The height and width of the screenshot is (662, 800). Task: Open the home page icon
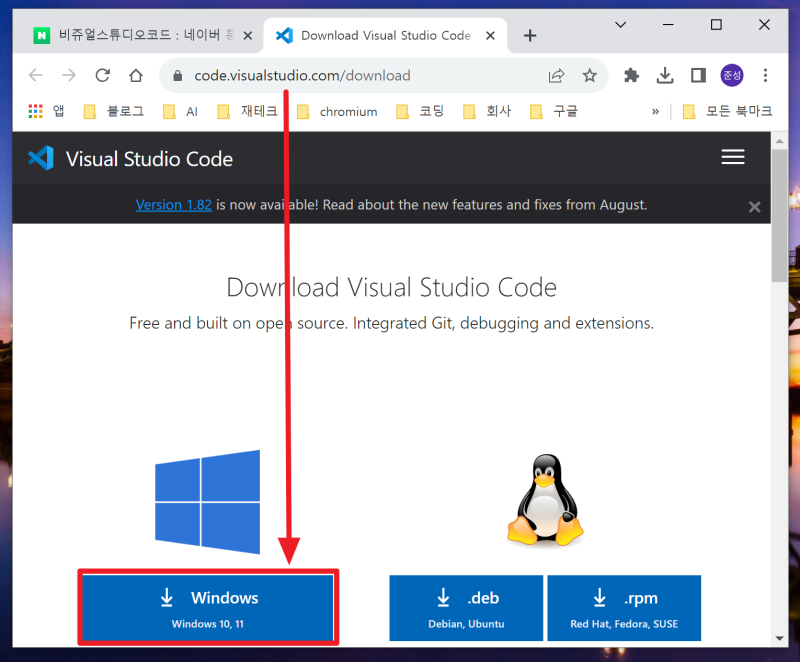click(136, 75)
